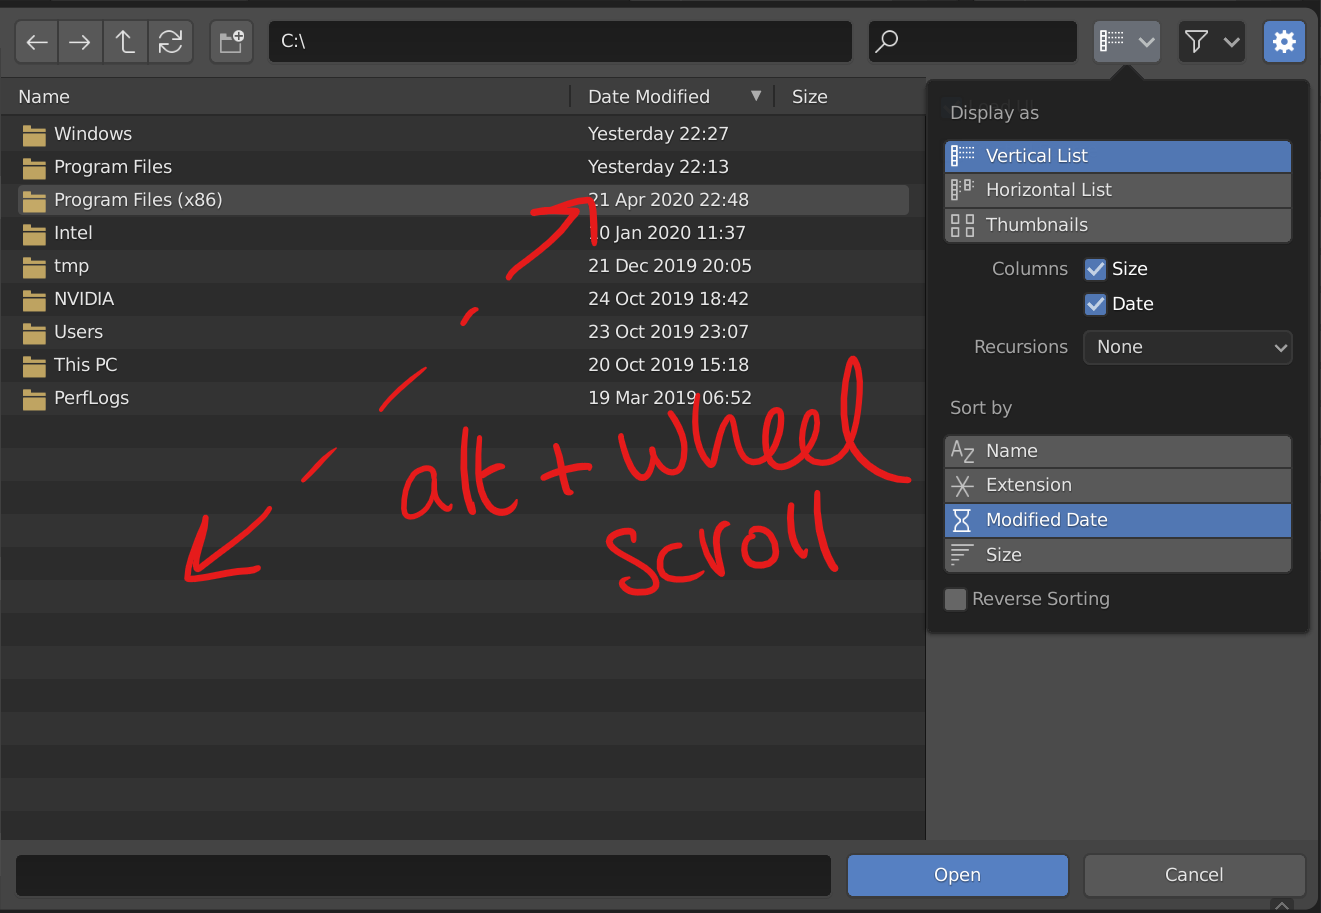The image size is (1321, 913).
Task: Select the PerfLogs folder
Action: point(463,398)
